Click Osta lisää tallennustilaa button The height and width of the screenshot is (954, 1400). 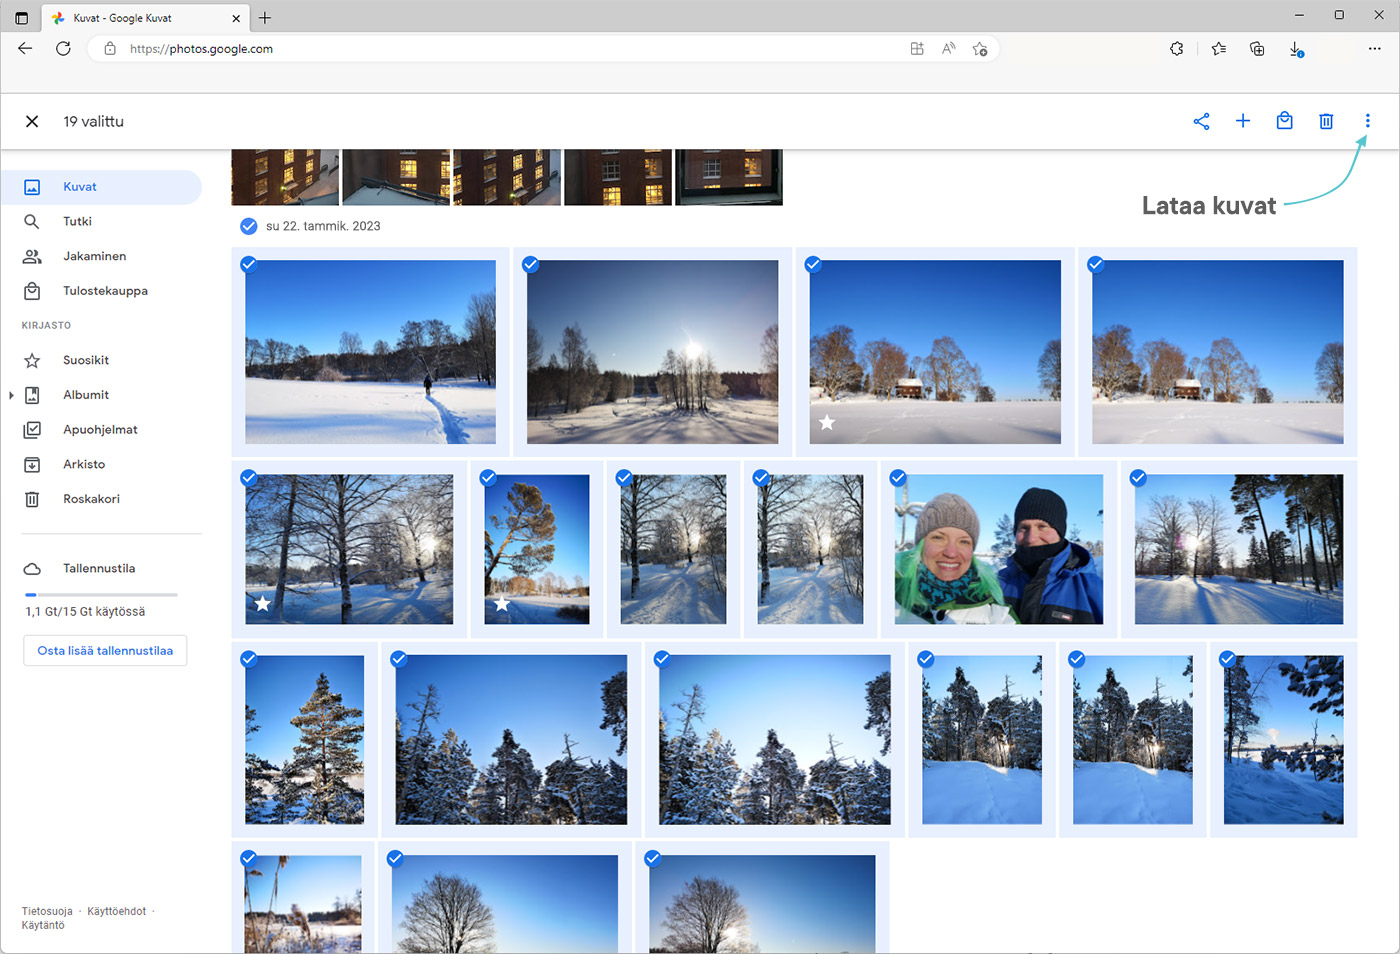(x=105, y=651)
